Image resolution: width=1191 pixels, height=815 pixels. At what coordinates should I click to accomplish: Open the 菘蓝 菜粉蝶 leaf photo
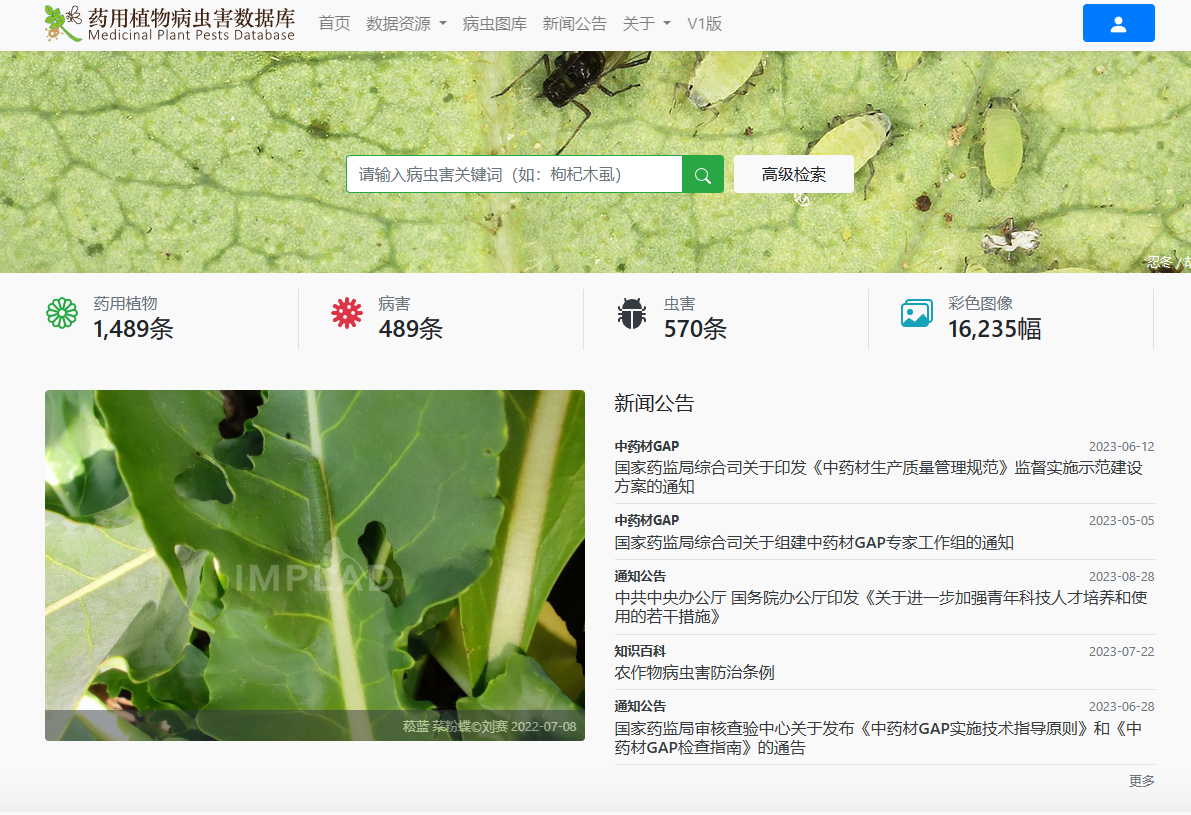pyautogui.click(x=314, y=565)
